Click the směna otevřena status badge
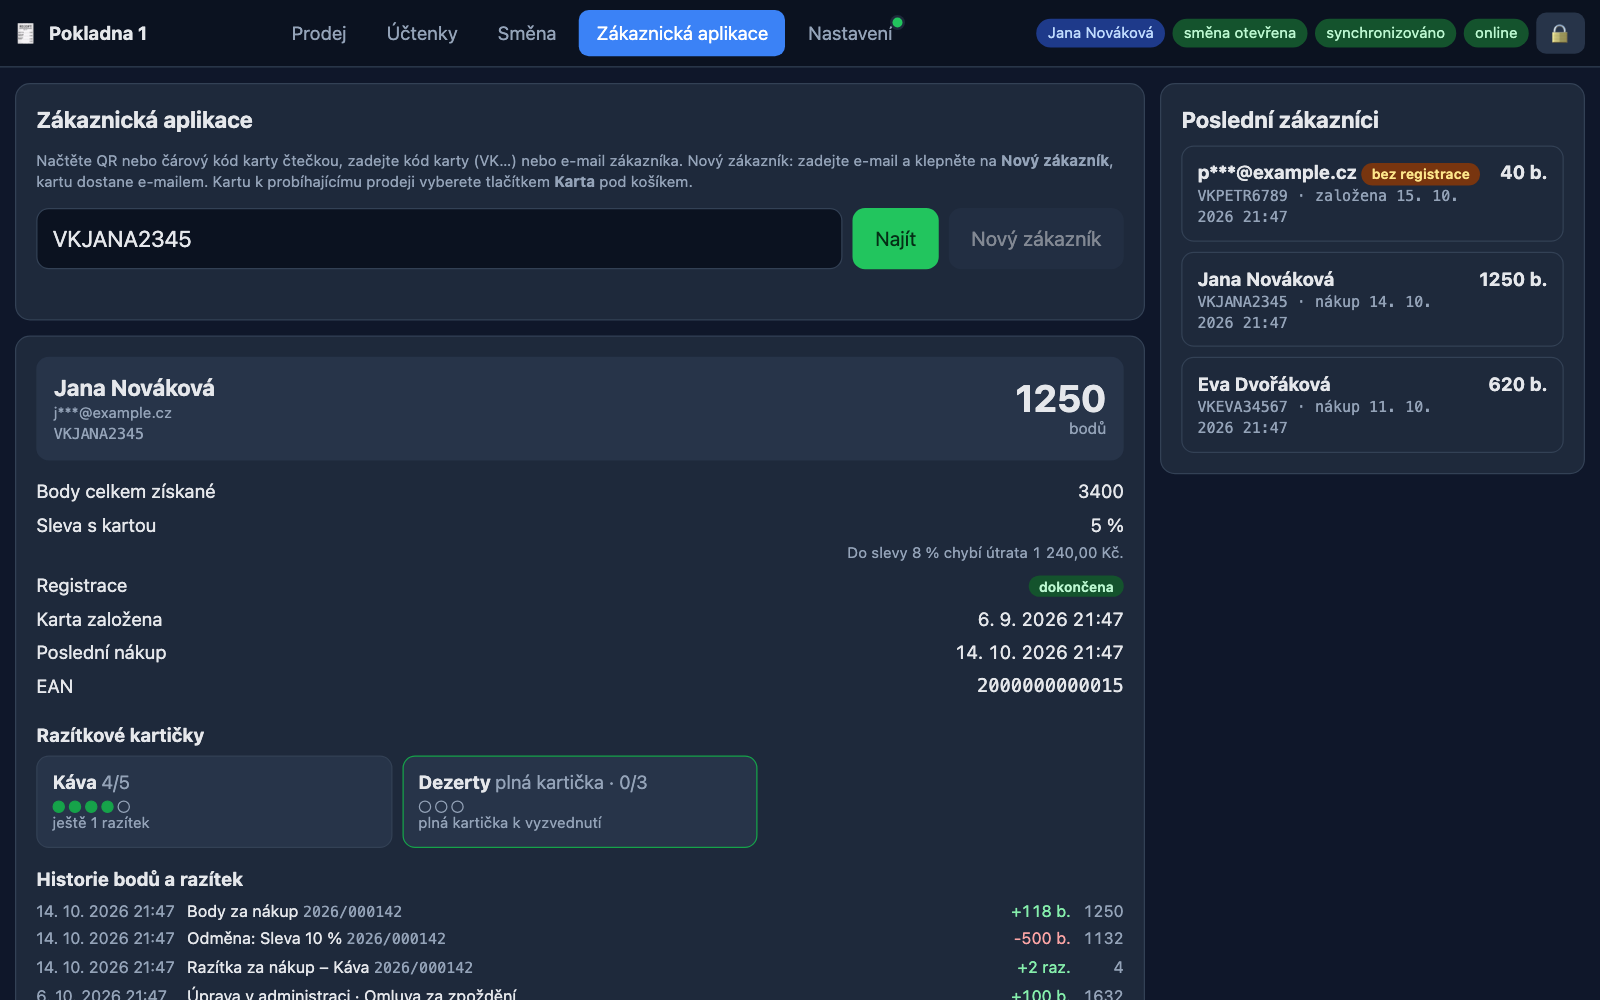Screen dimensions: 1600x1000 pyautogui.click(x=1239, y=33)
